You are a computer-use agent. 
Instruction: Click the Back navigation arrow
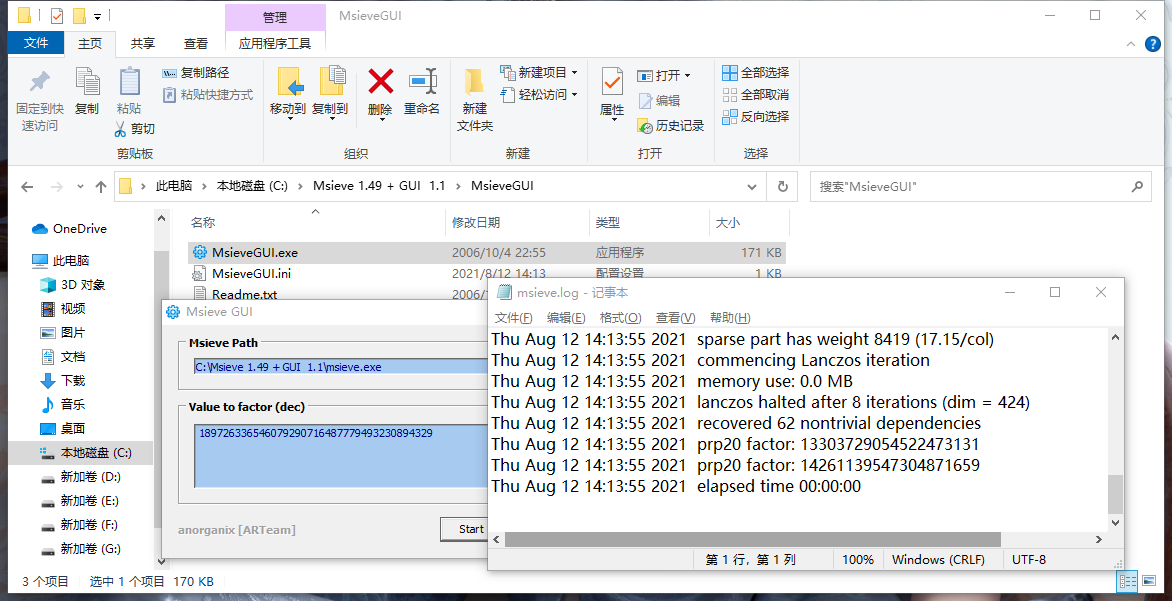pos(28,187)
